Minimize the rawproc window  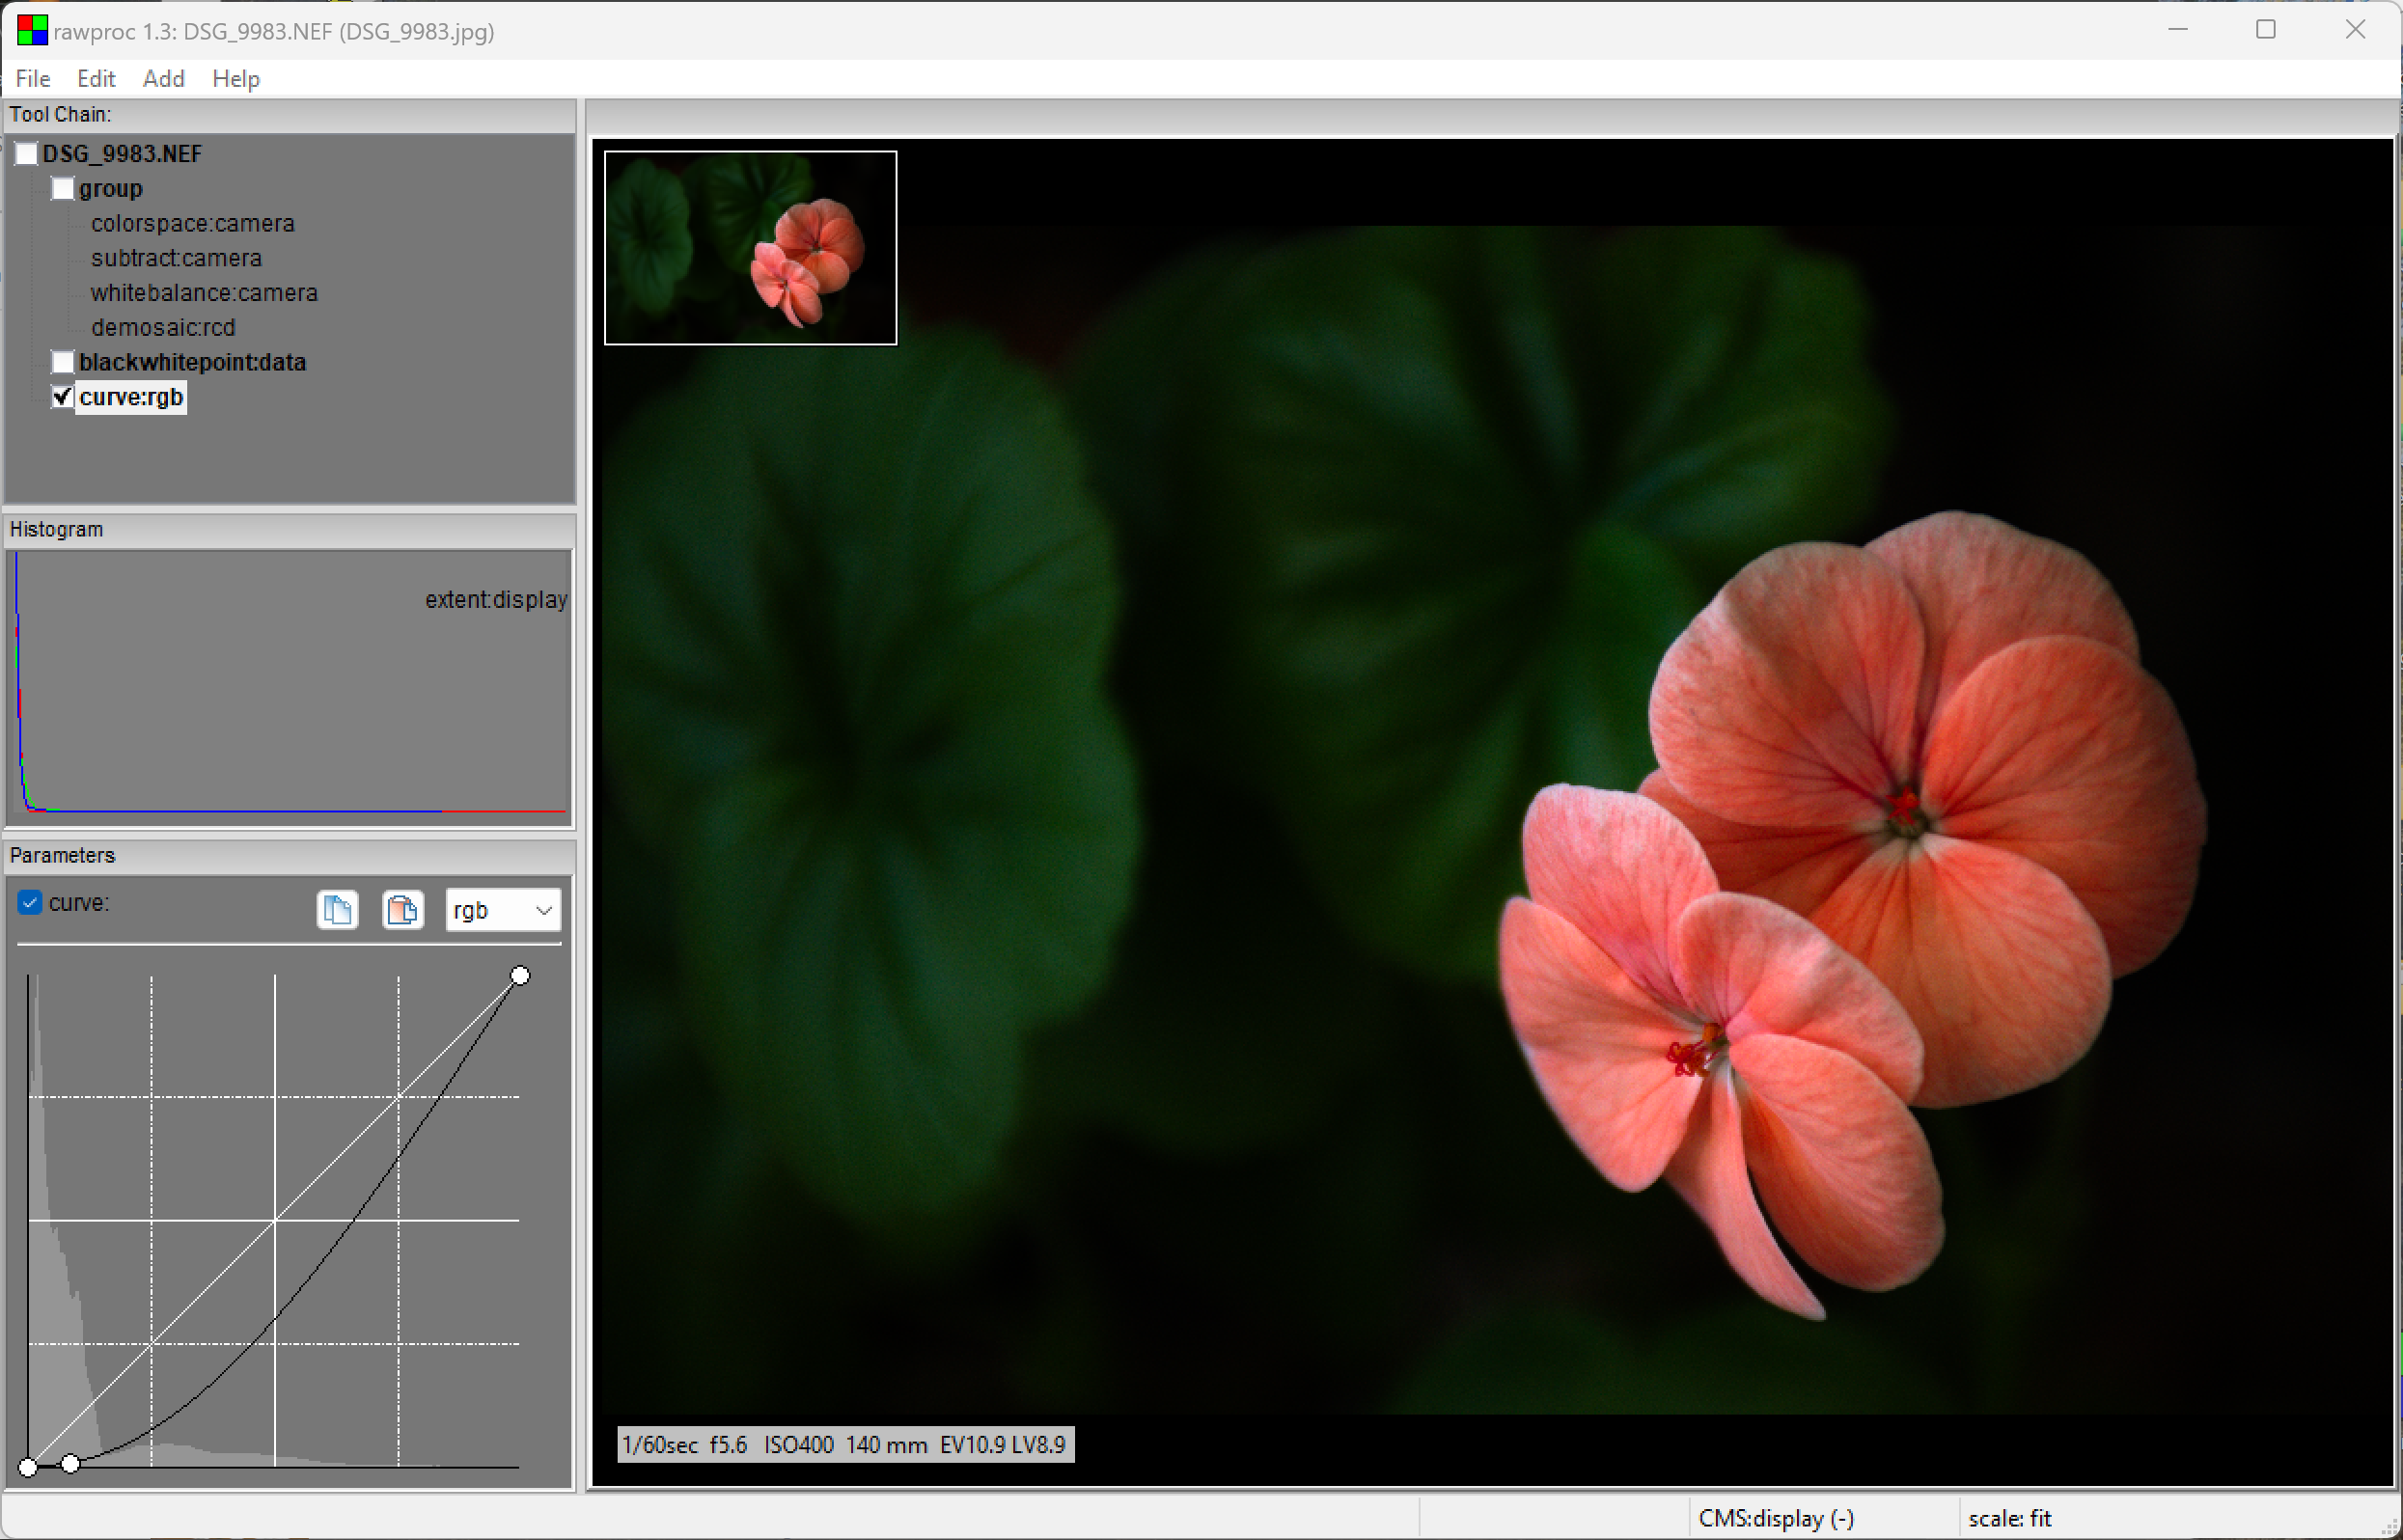(x=2178, y=30)
